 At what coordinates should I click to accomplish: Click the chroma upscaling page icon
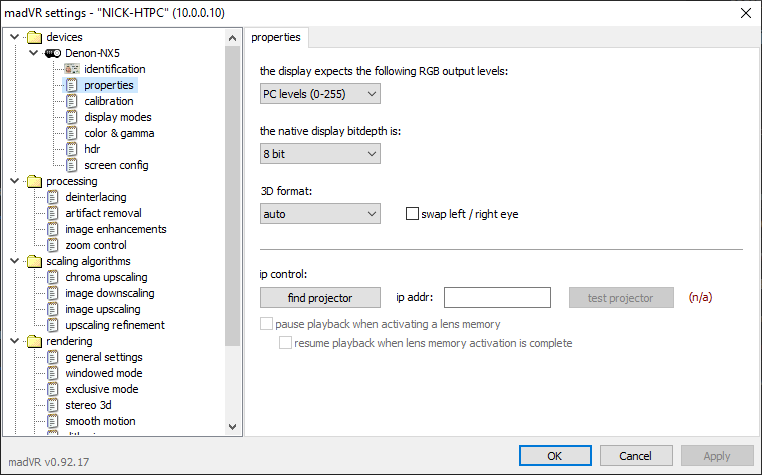[53, 277]
